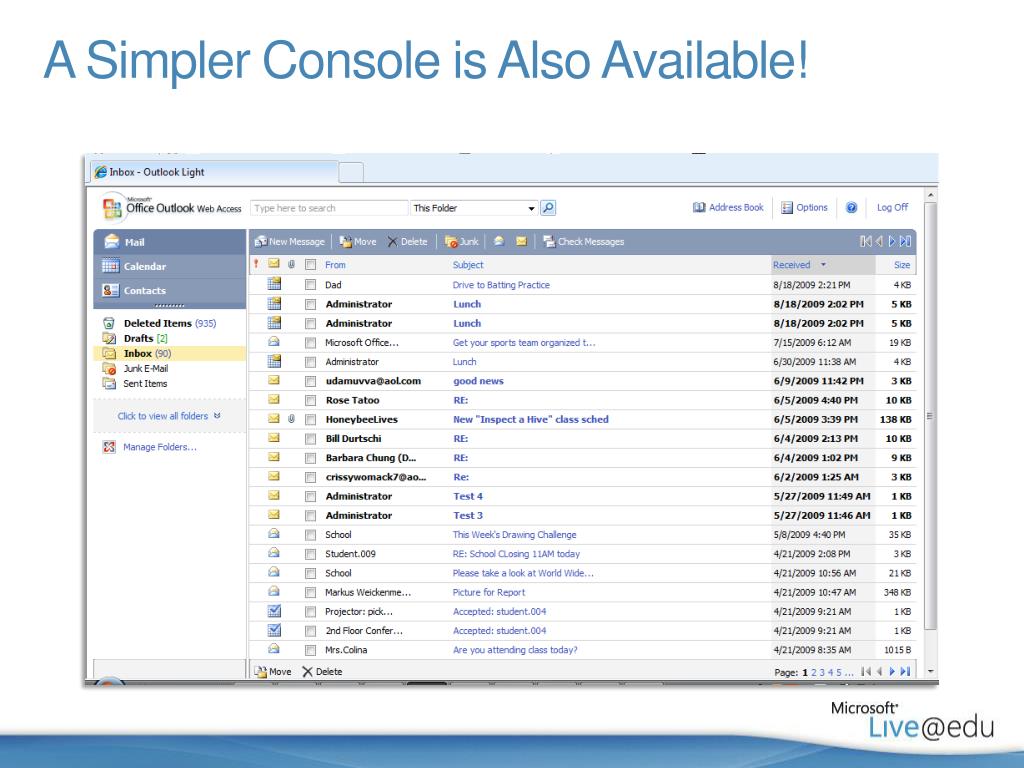Viewport: 1024px width, 768px height.
Task: Check the box for udamuvva@aol.com message
Action: (310, 381)
